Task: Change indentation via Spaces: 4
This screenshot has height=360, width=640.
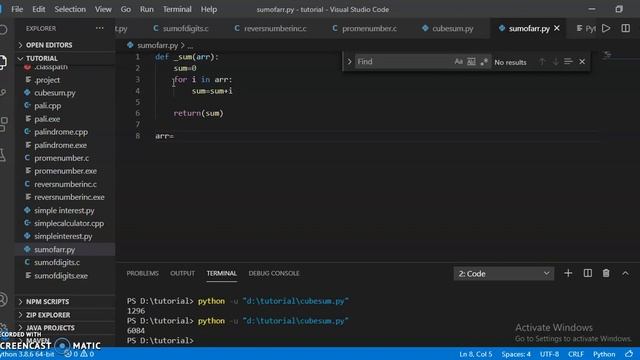Action: tap(516, 354)
